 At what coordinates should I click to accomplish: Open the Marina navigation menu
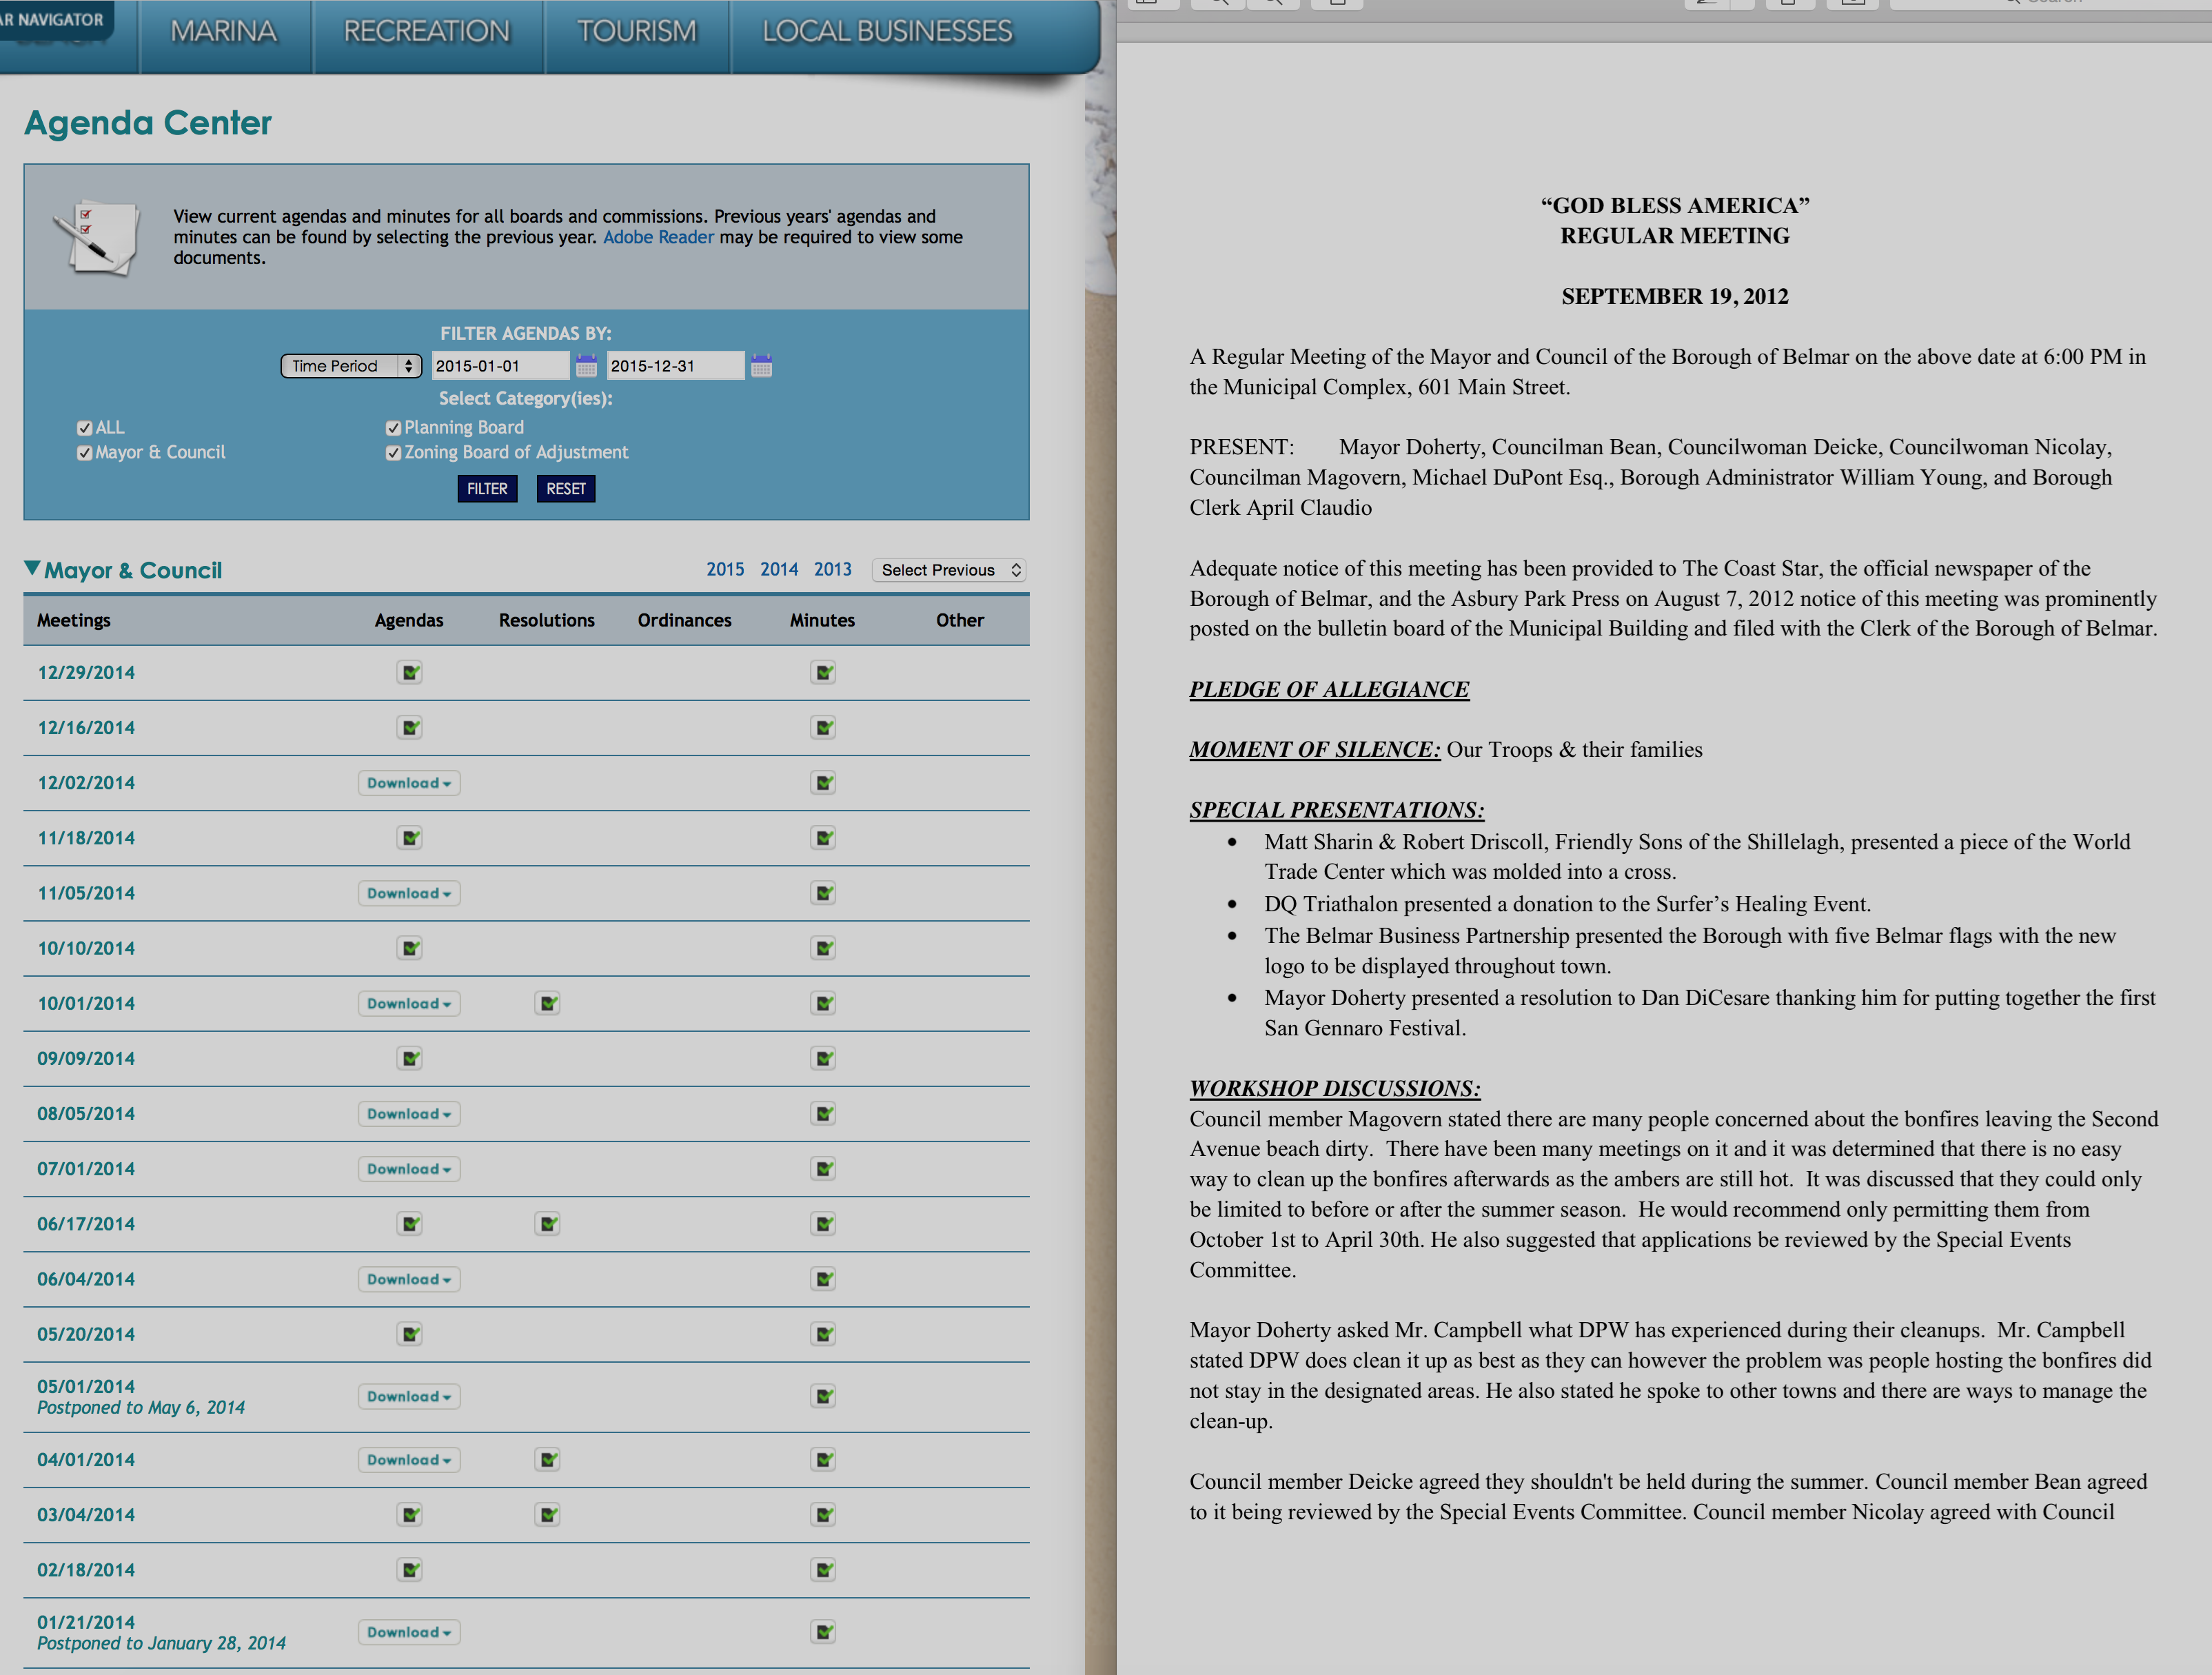[224, 32]
